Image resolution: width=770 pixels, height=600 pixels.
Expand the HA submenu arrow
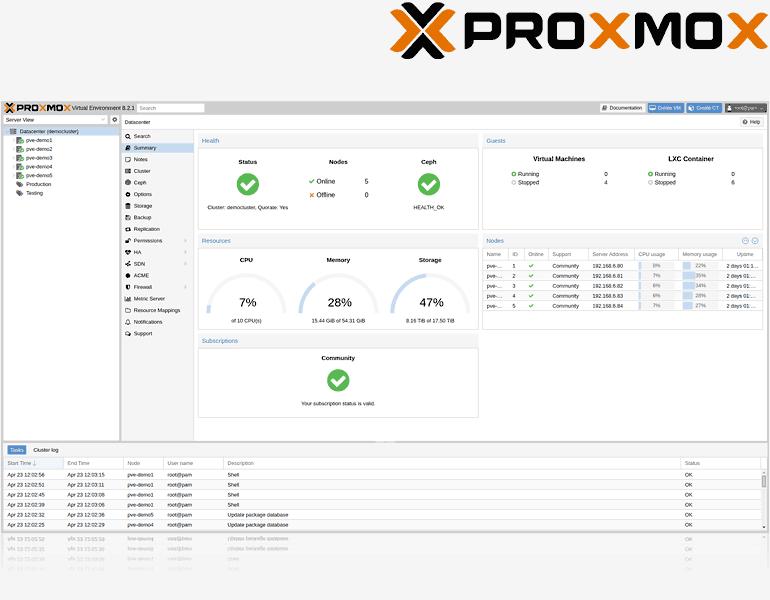click(x=185, y=252)
